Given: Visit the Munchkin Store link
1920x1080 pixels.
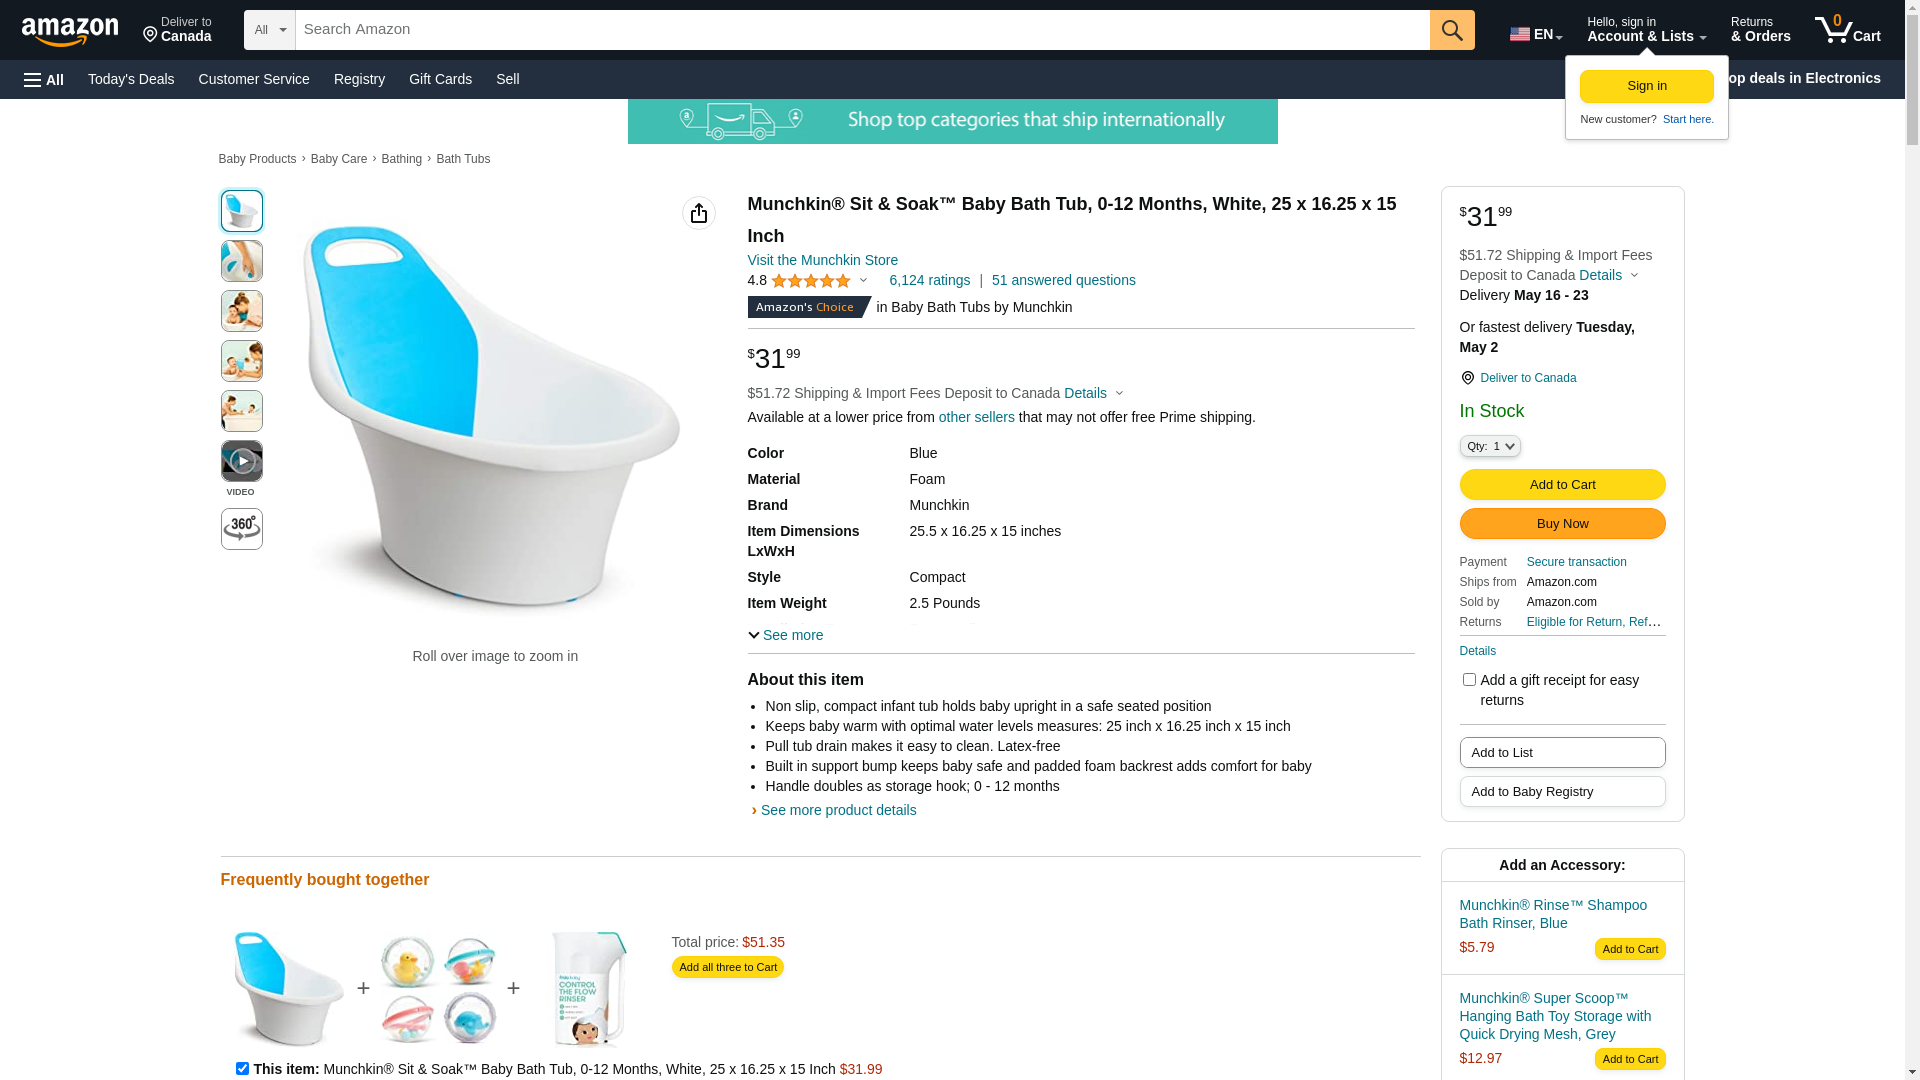Looking at the screenshot, I should click(x=822, y=260).
